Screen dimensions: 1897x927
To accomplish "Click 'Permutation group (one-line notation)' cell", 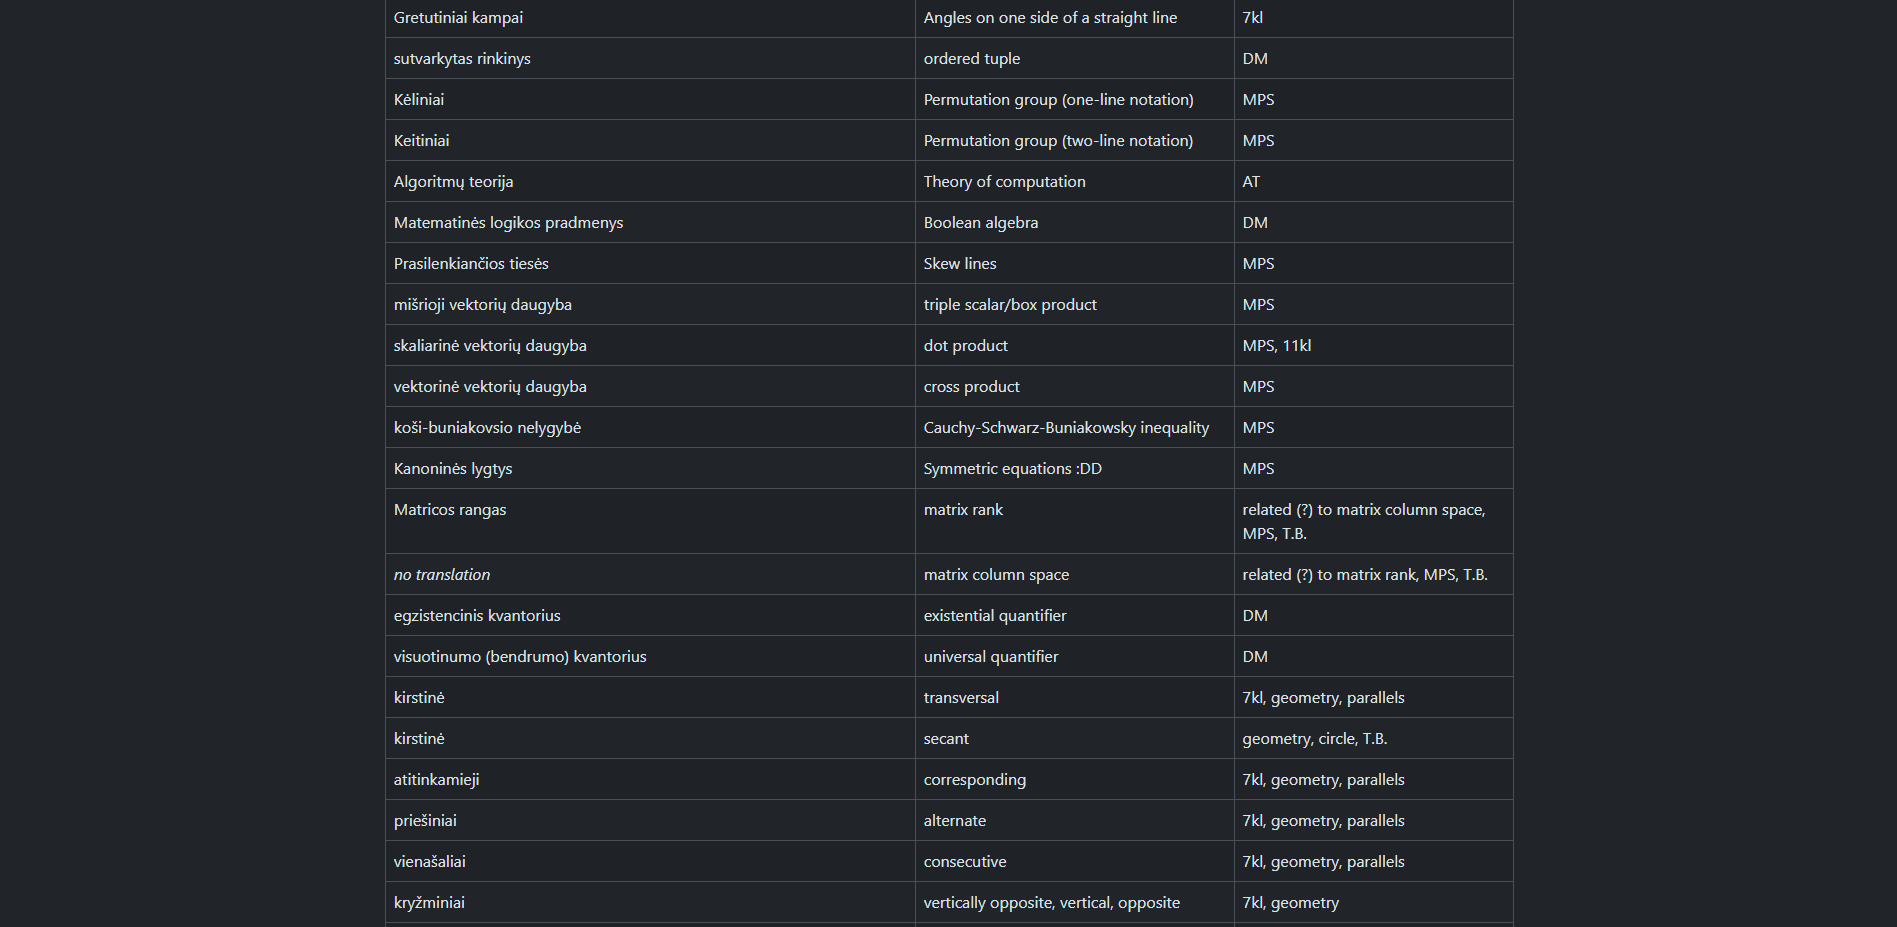I will point(1058,100).
